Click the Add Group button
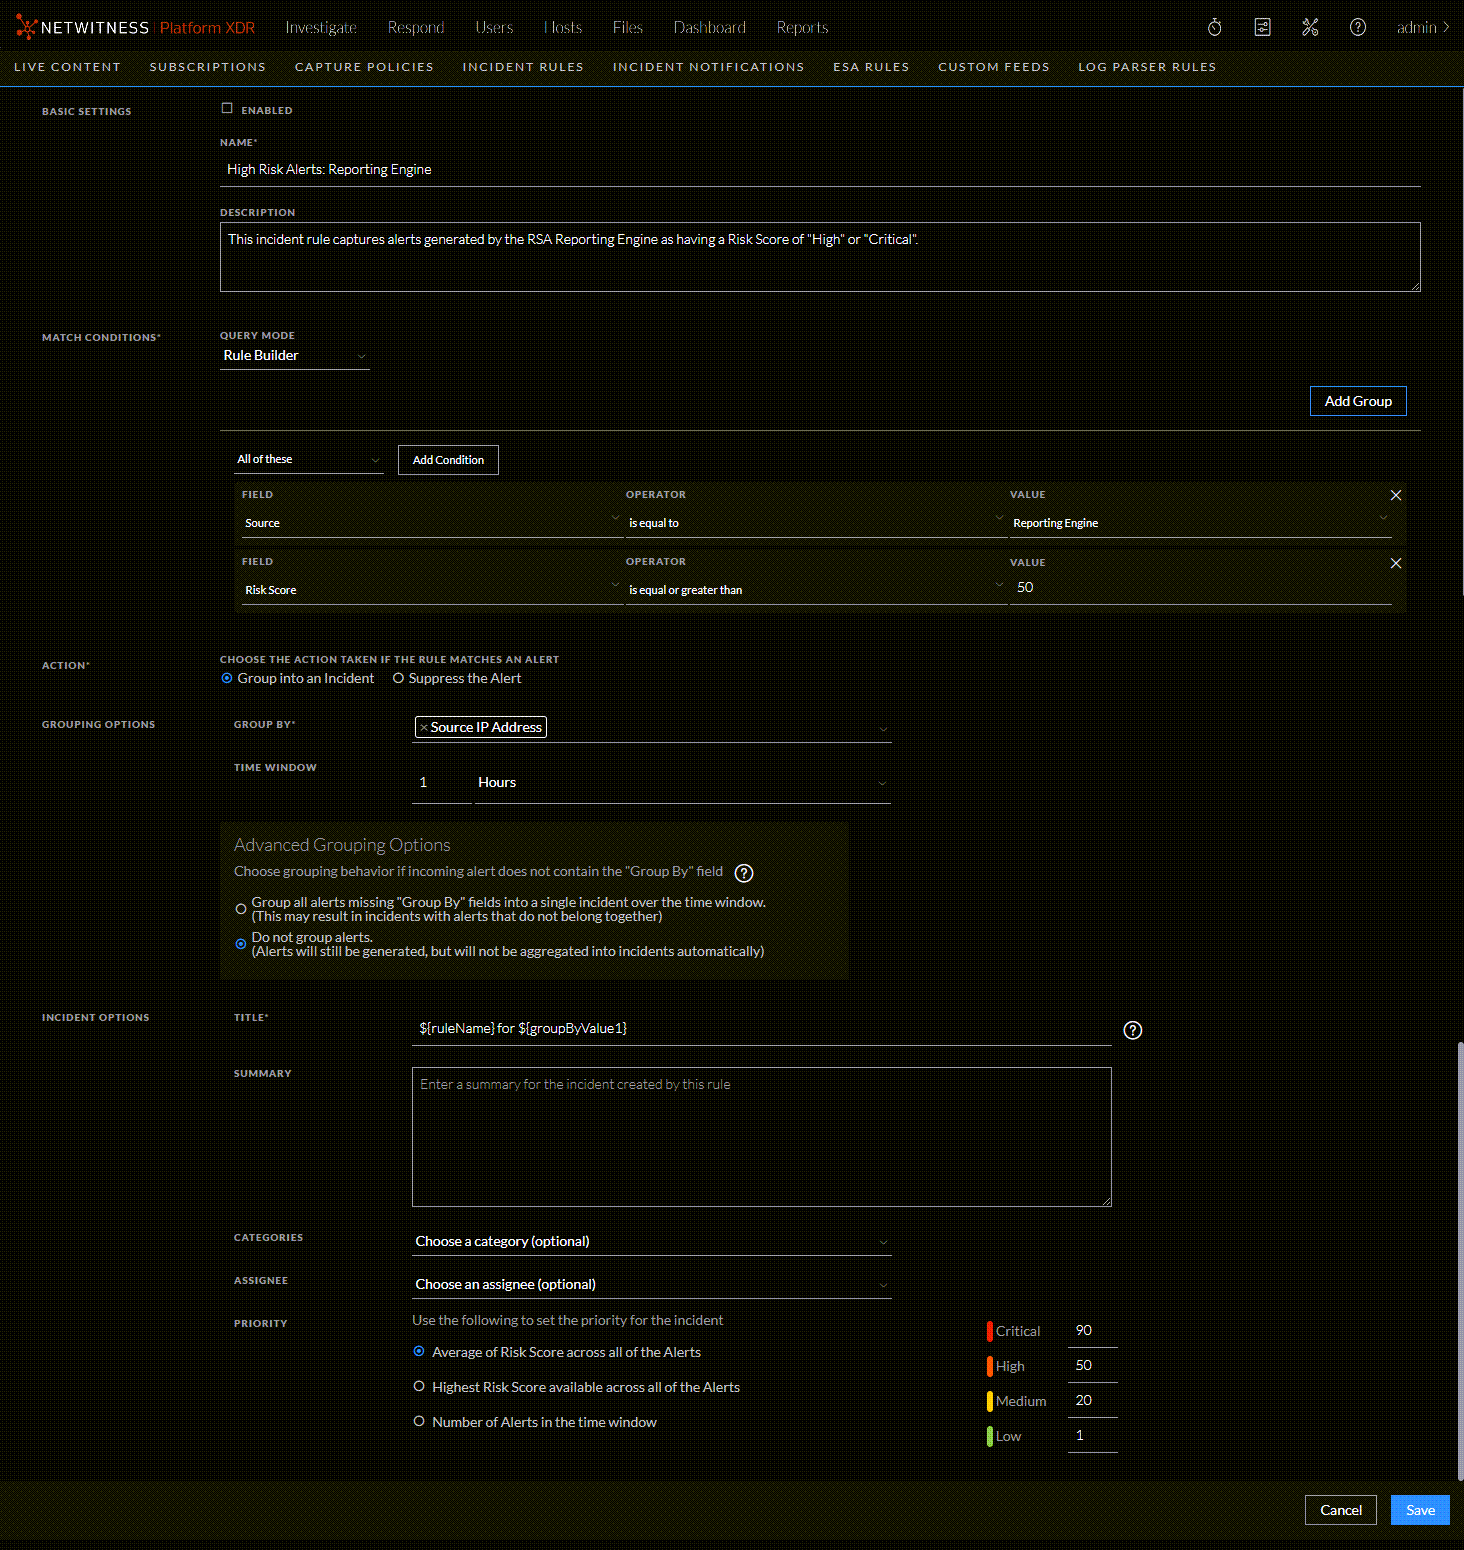 click(1357, 401)
